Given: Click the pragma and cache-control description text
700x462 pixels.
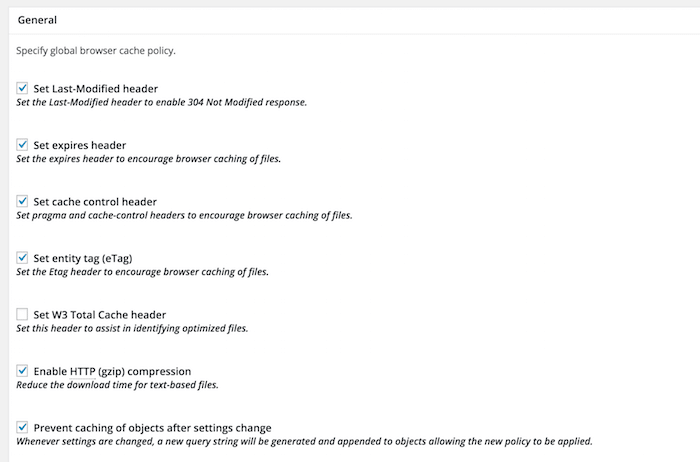Looking at the screenshot, I should pos(184,215).
